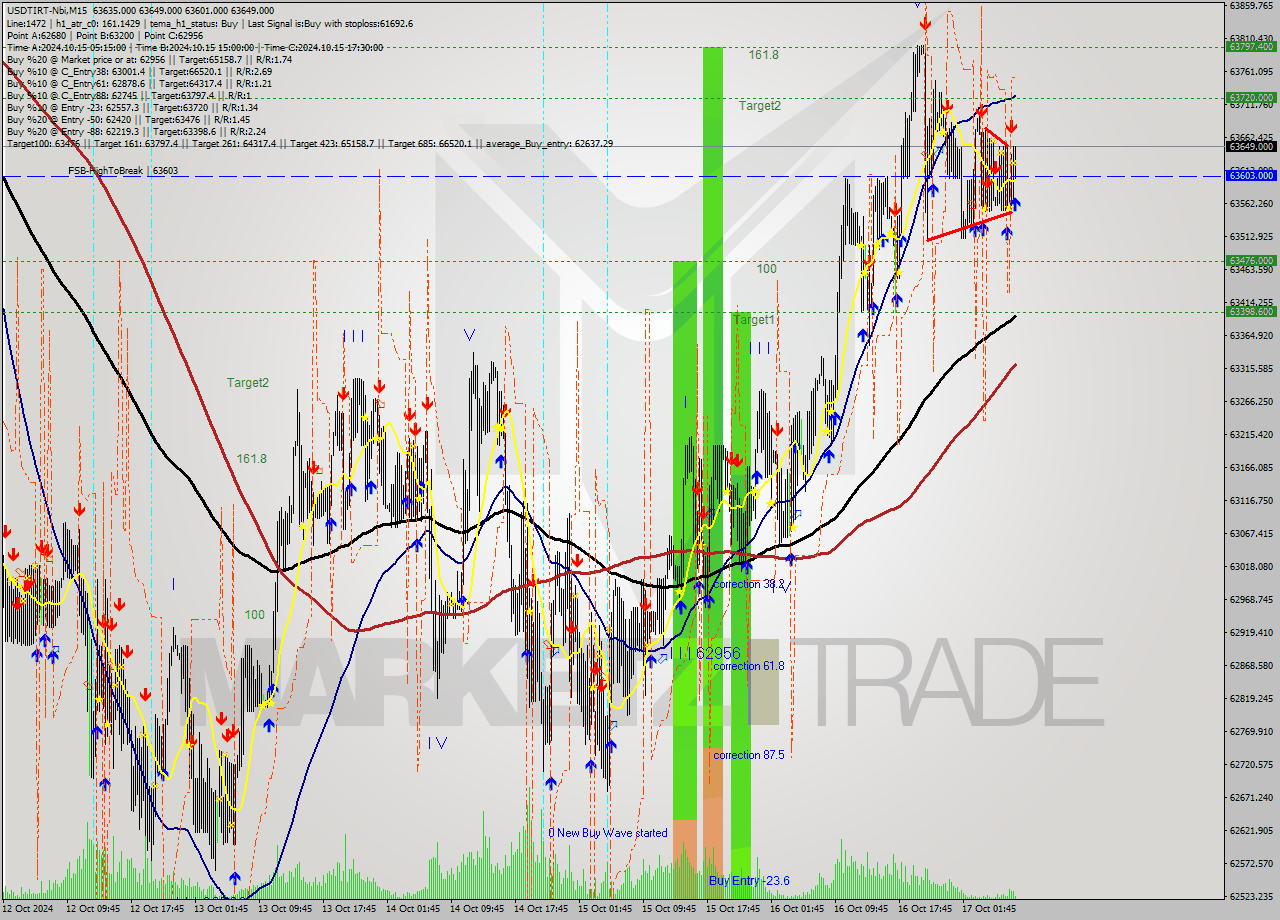Click the blue 63603.000 price tag

(1250, 175)
